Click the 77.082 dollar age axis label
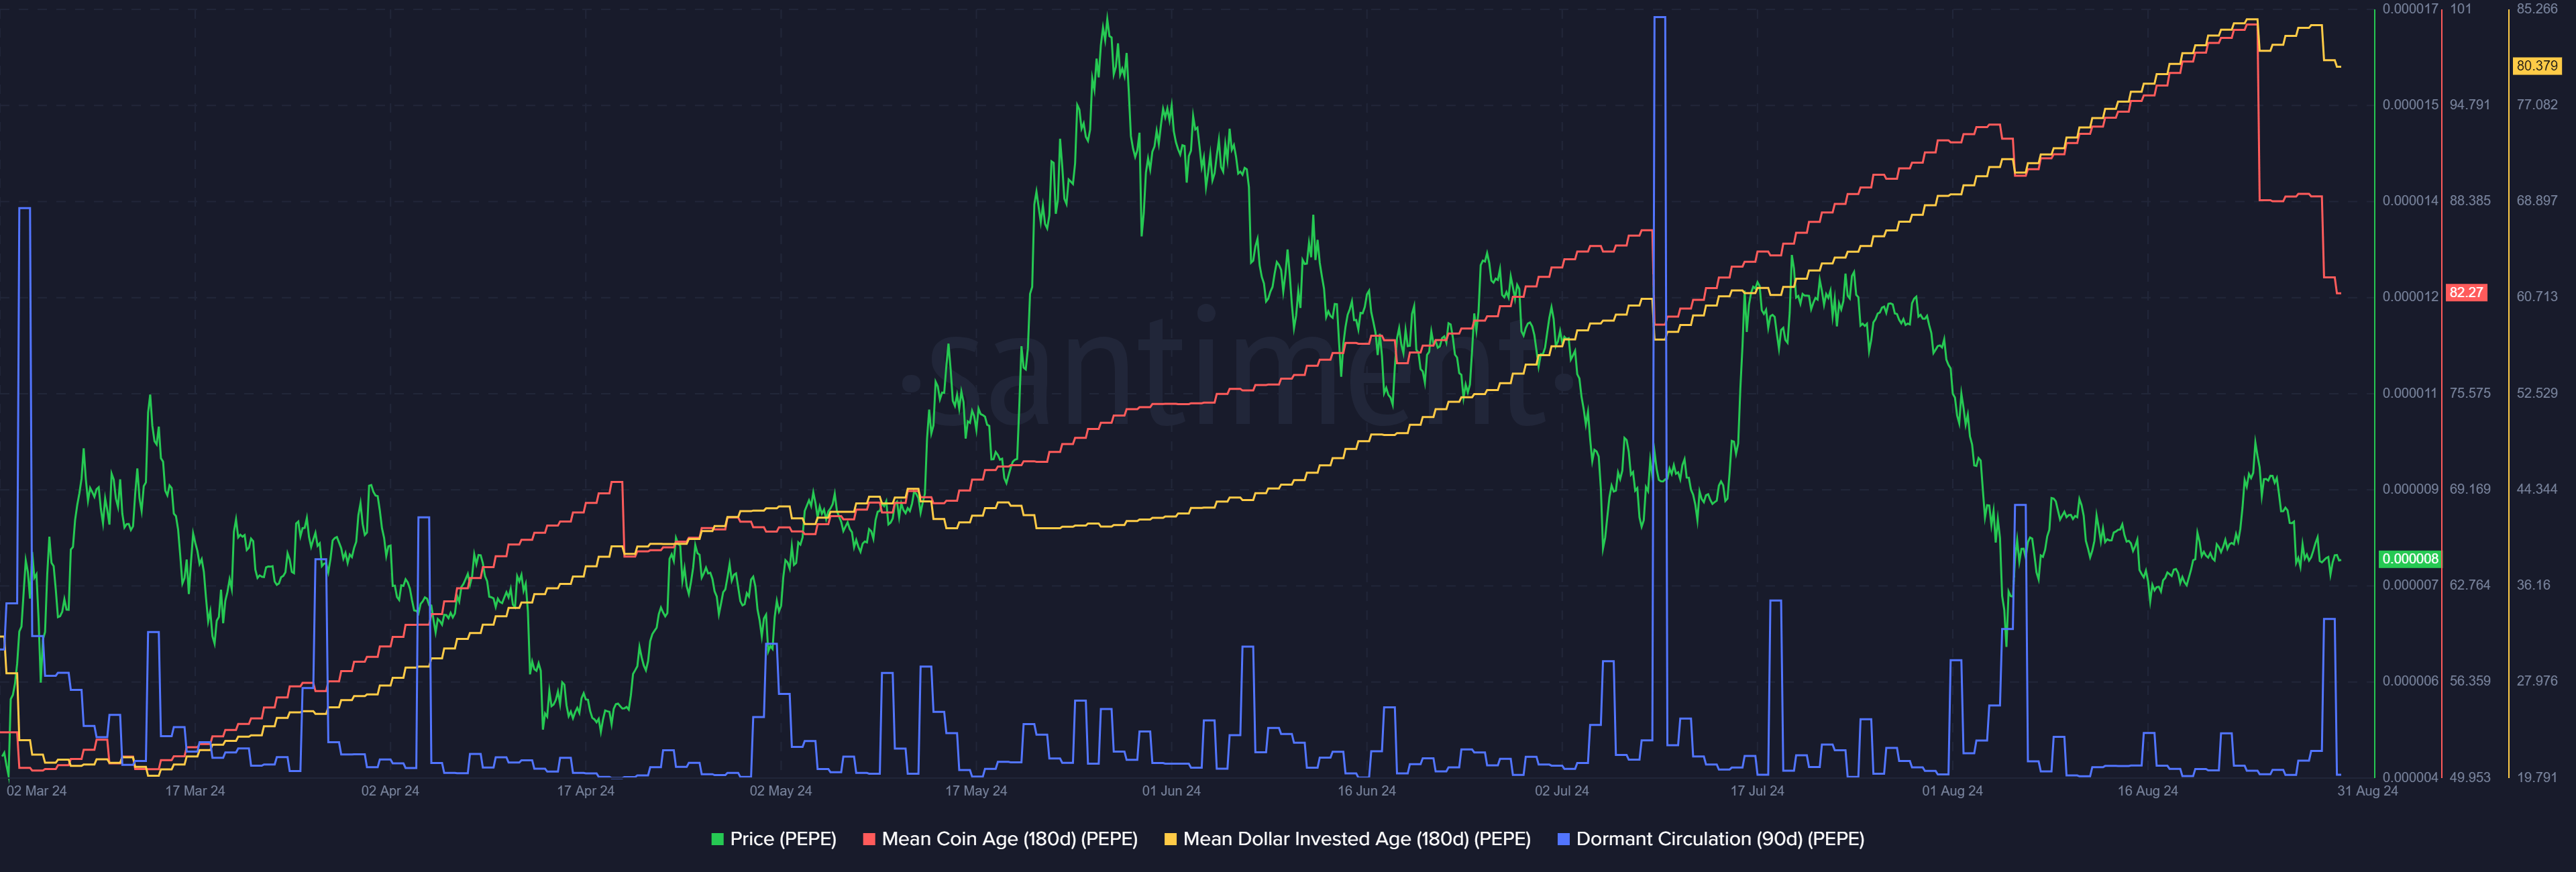The image size is (2576, 872). (2537, 105)
